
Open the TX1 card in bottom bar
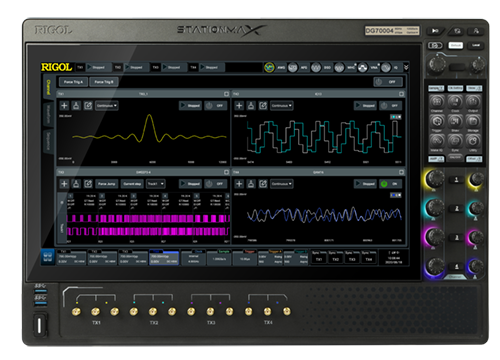72,257
